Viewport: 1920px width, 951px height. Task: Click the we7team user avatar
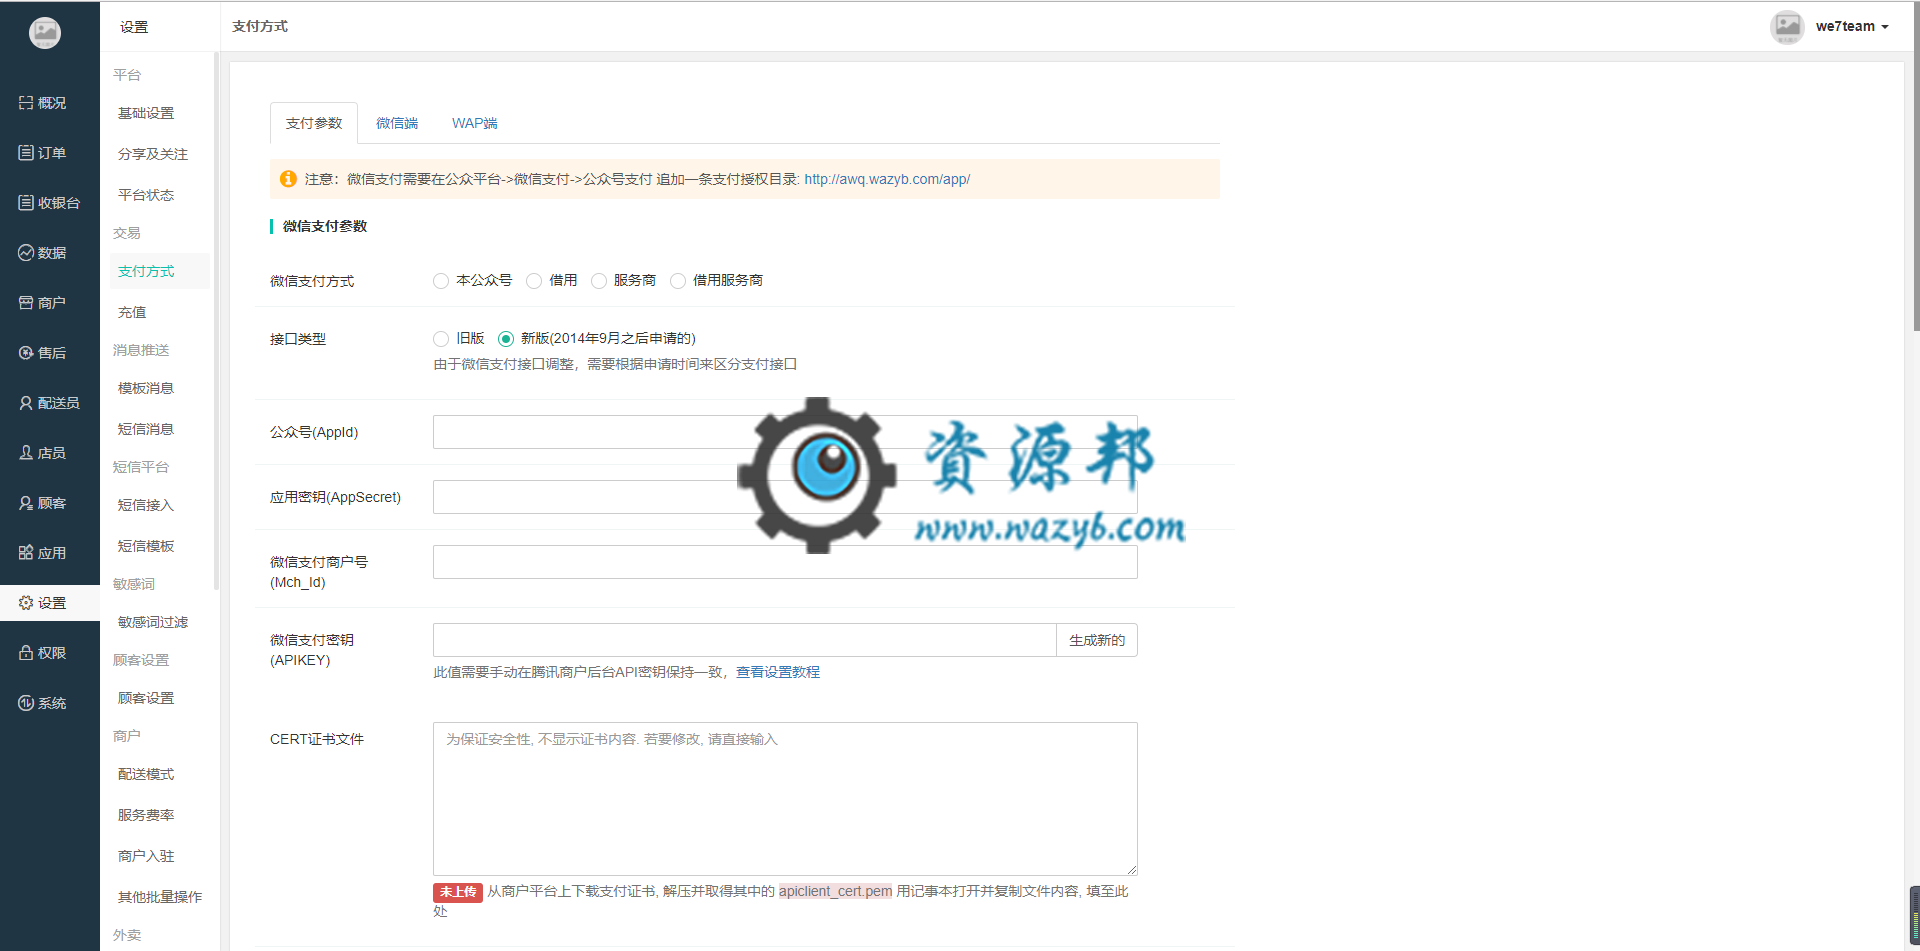click(1787, 27)
